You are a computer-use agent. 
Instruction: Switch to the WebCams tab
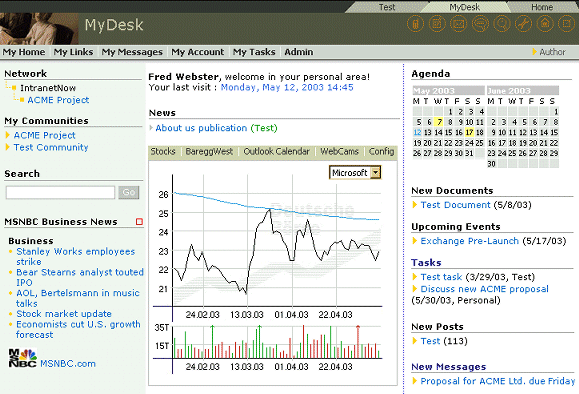[339, 151]
